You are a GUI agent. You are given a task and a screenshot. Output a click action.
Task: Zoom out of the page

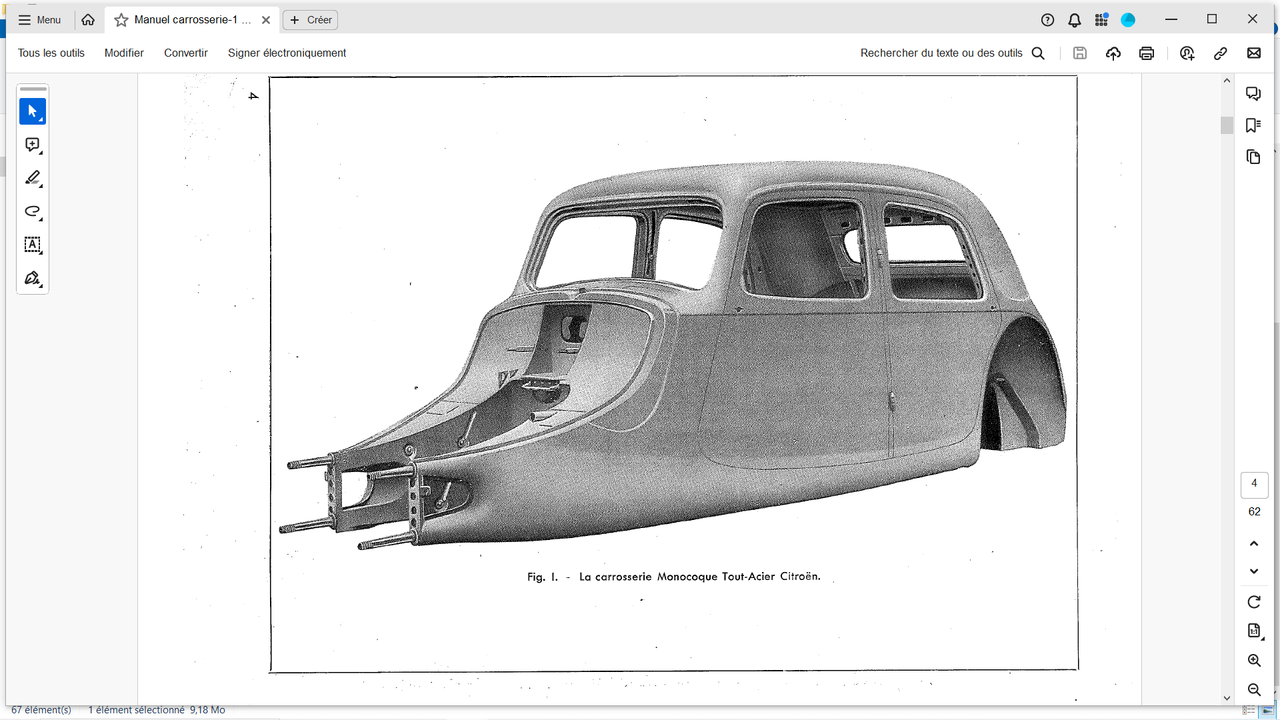(x=1254, y=690)
